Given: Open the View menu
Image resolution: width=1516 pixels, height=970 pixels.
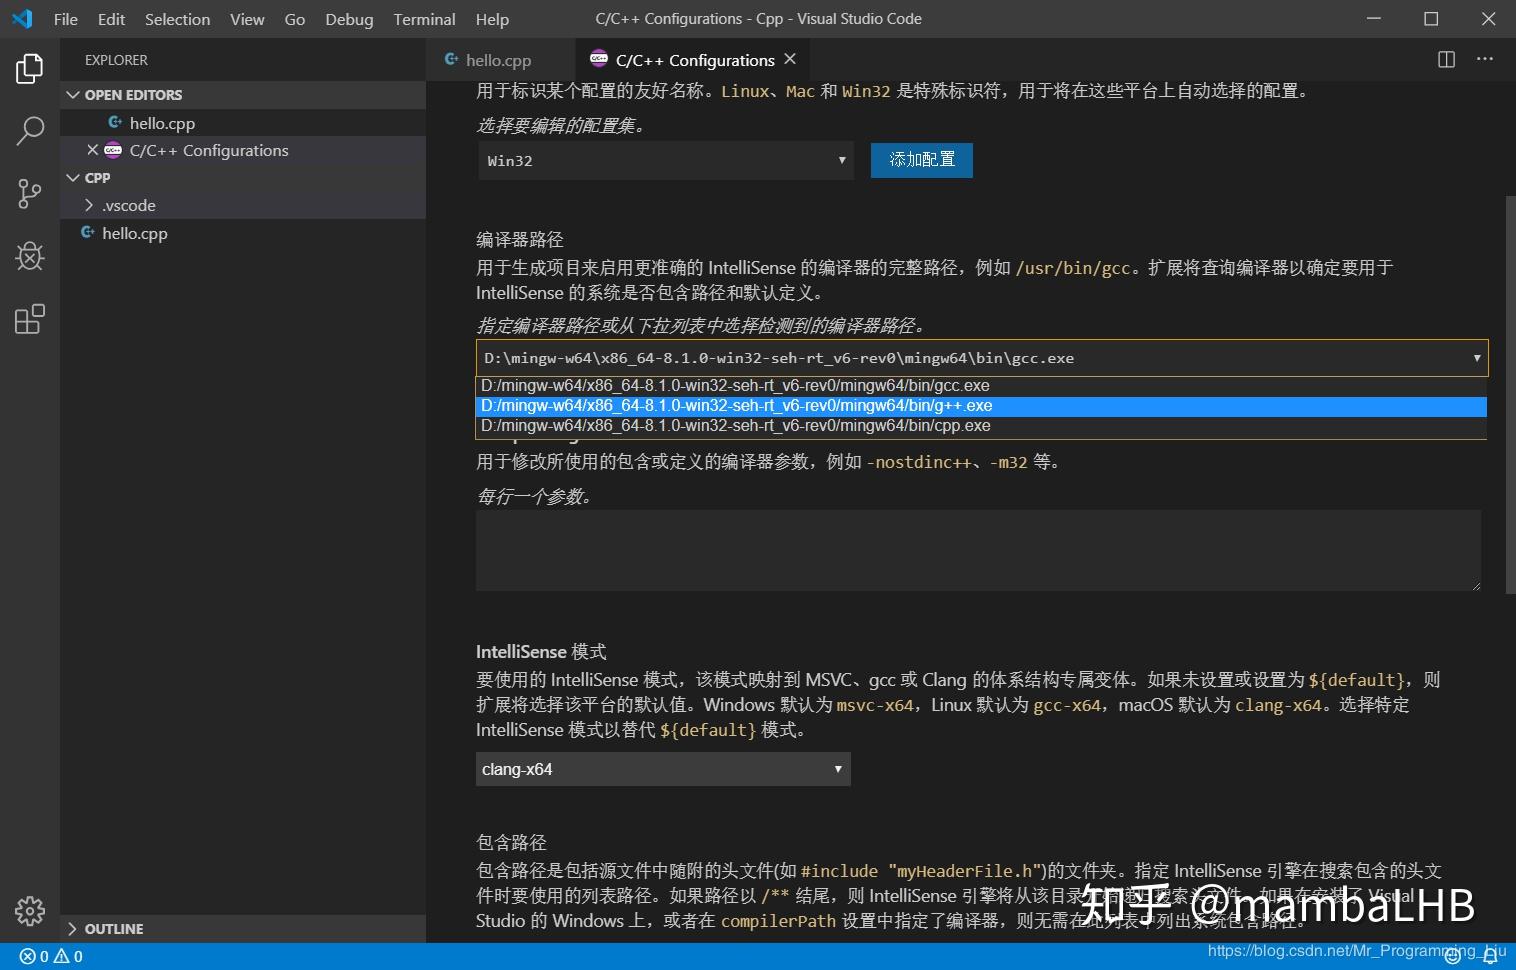Looking at the screenshot, I should pos(247,19).
